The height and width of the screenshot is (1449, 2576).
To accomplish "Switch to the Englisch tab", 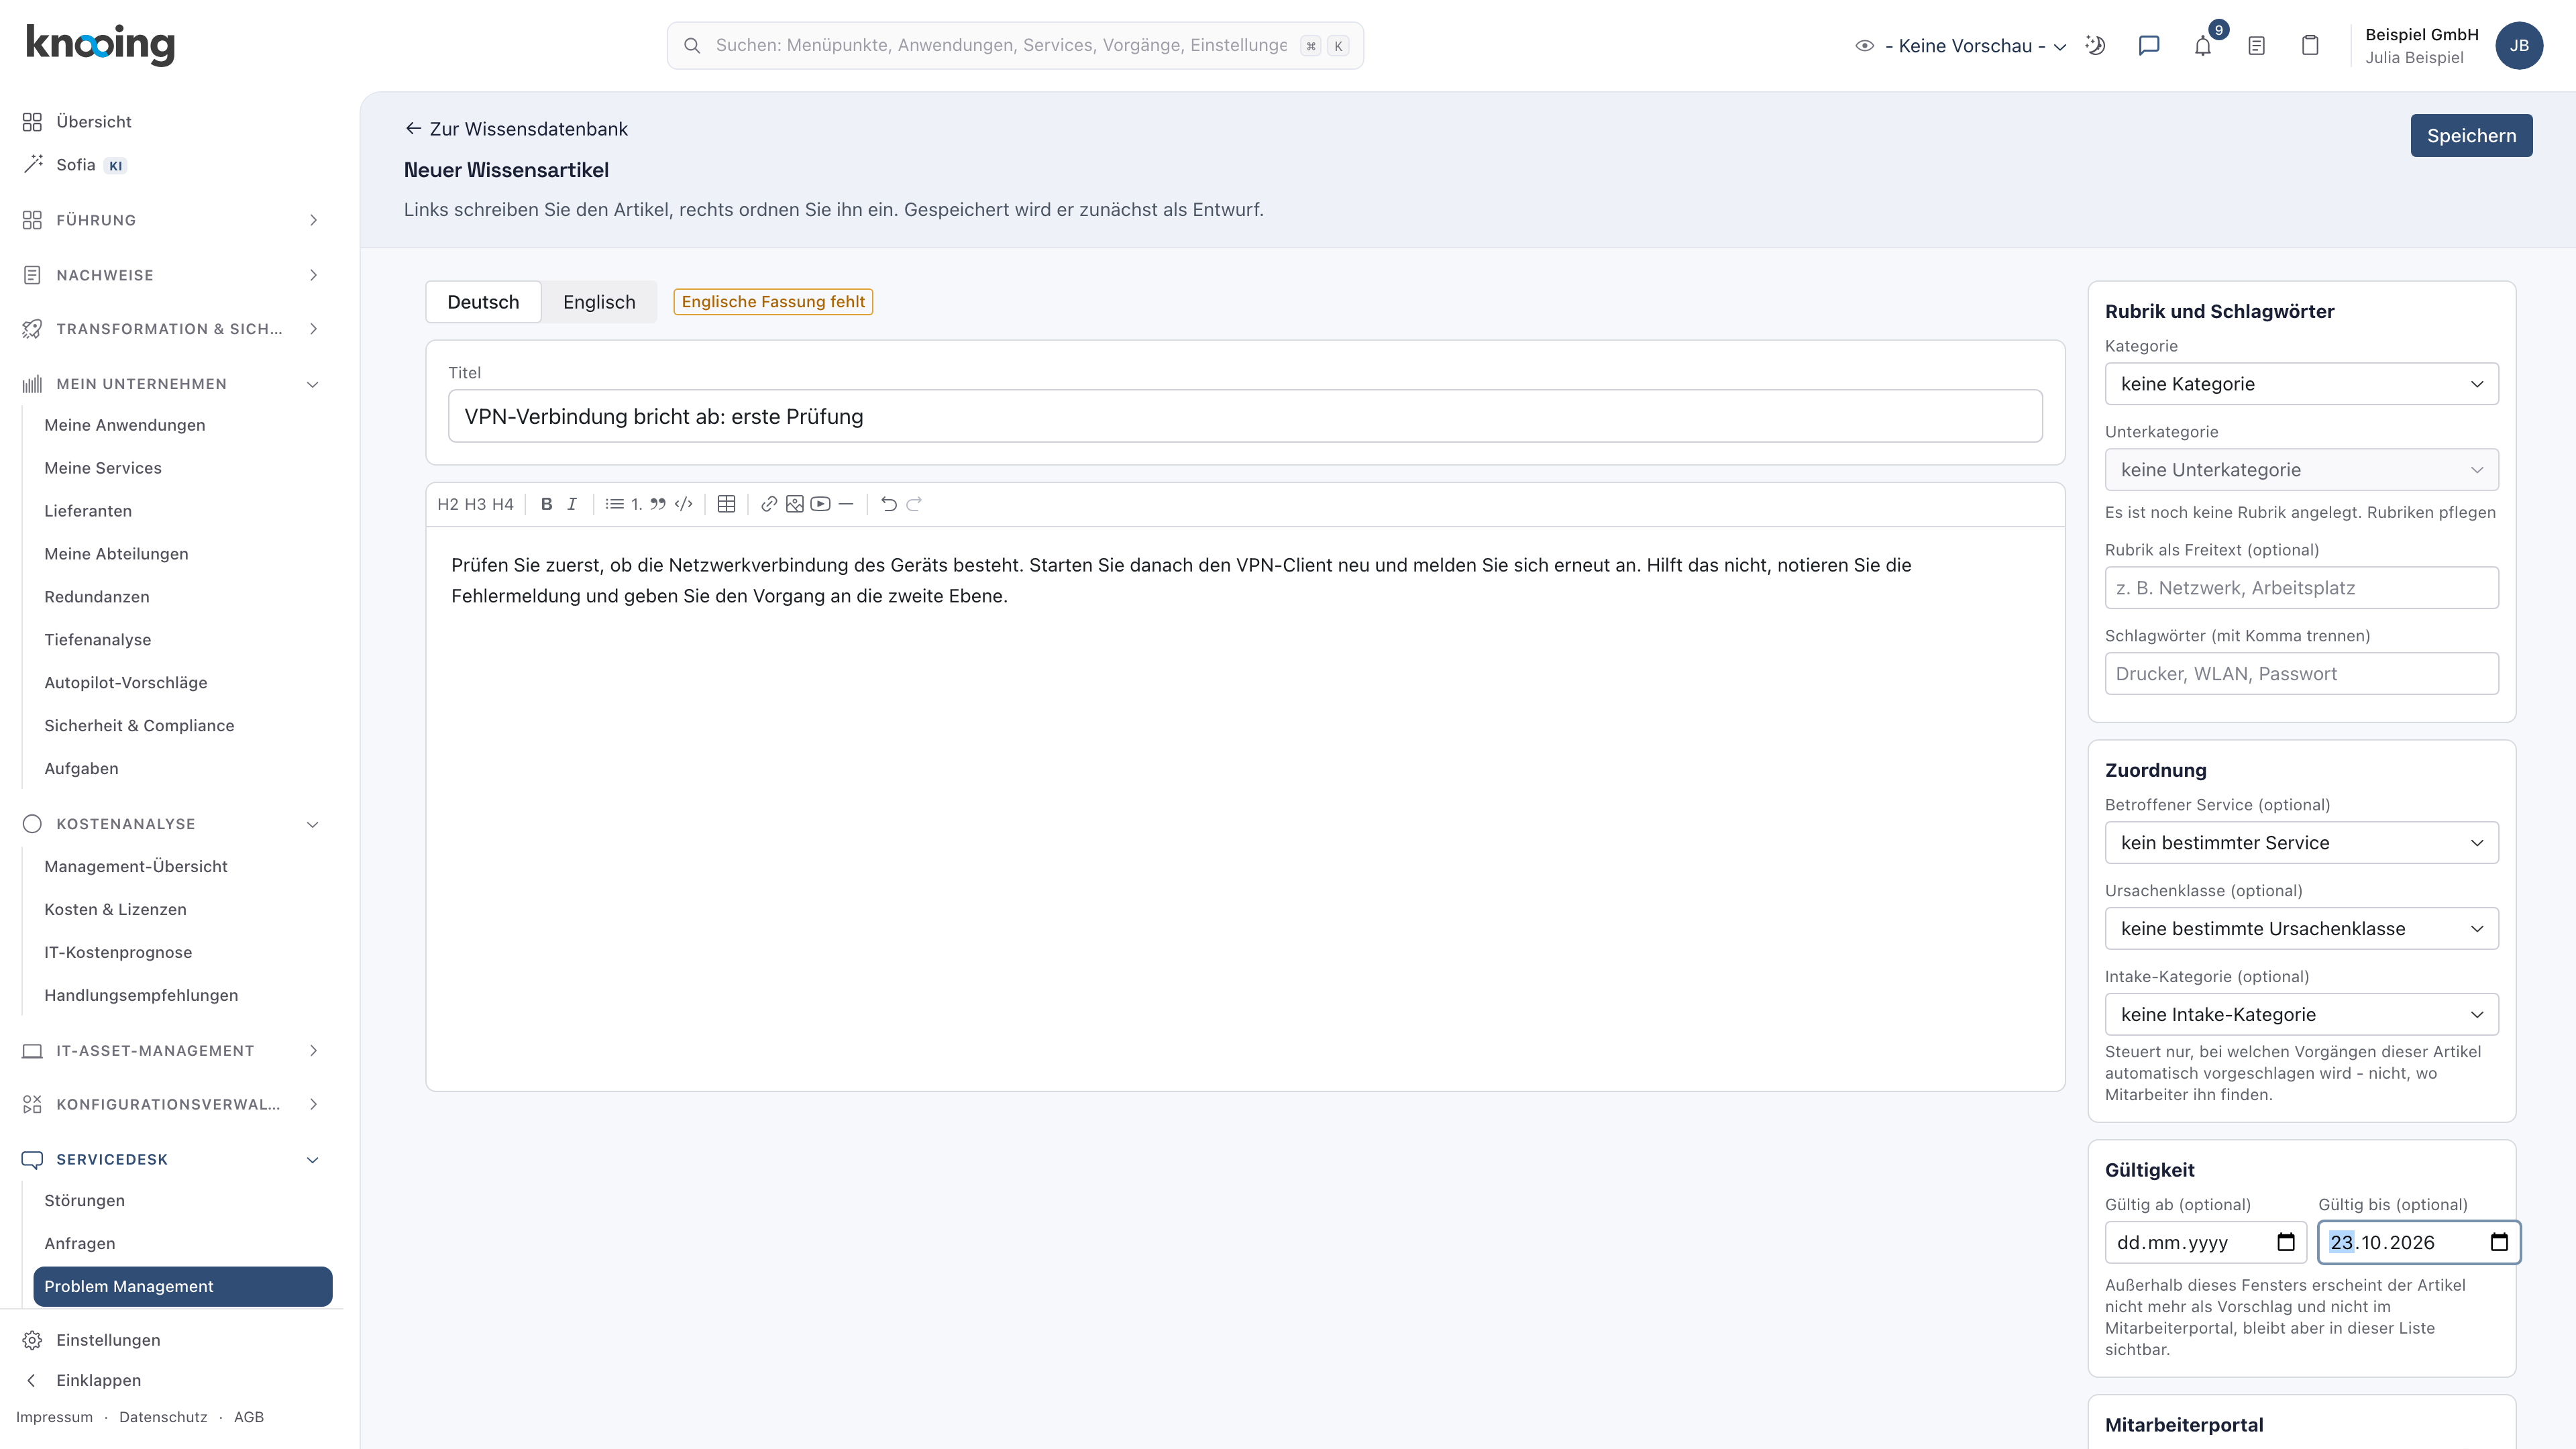I will pos(599,302).
